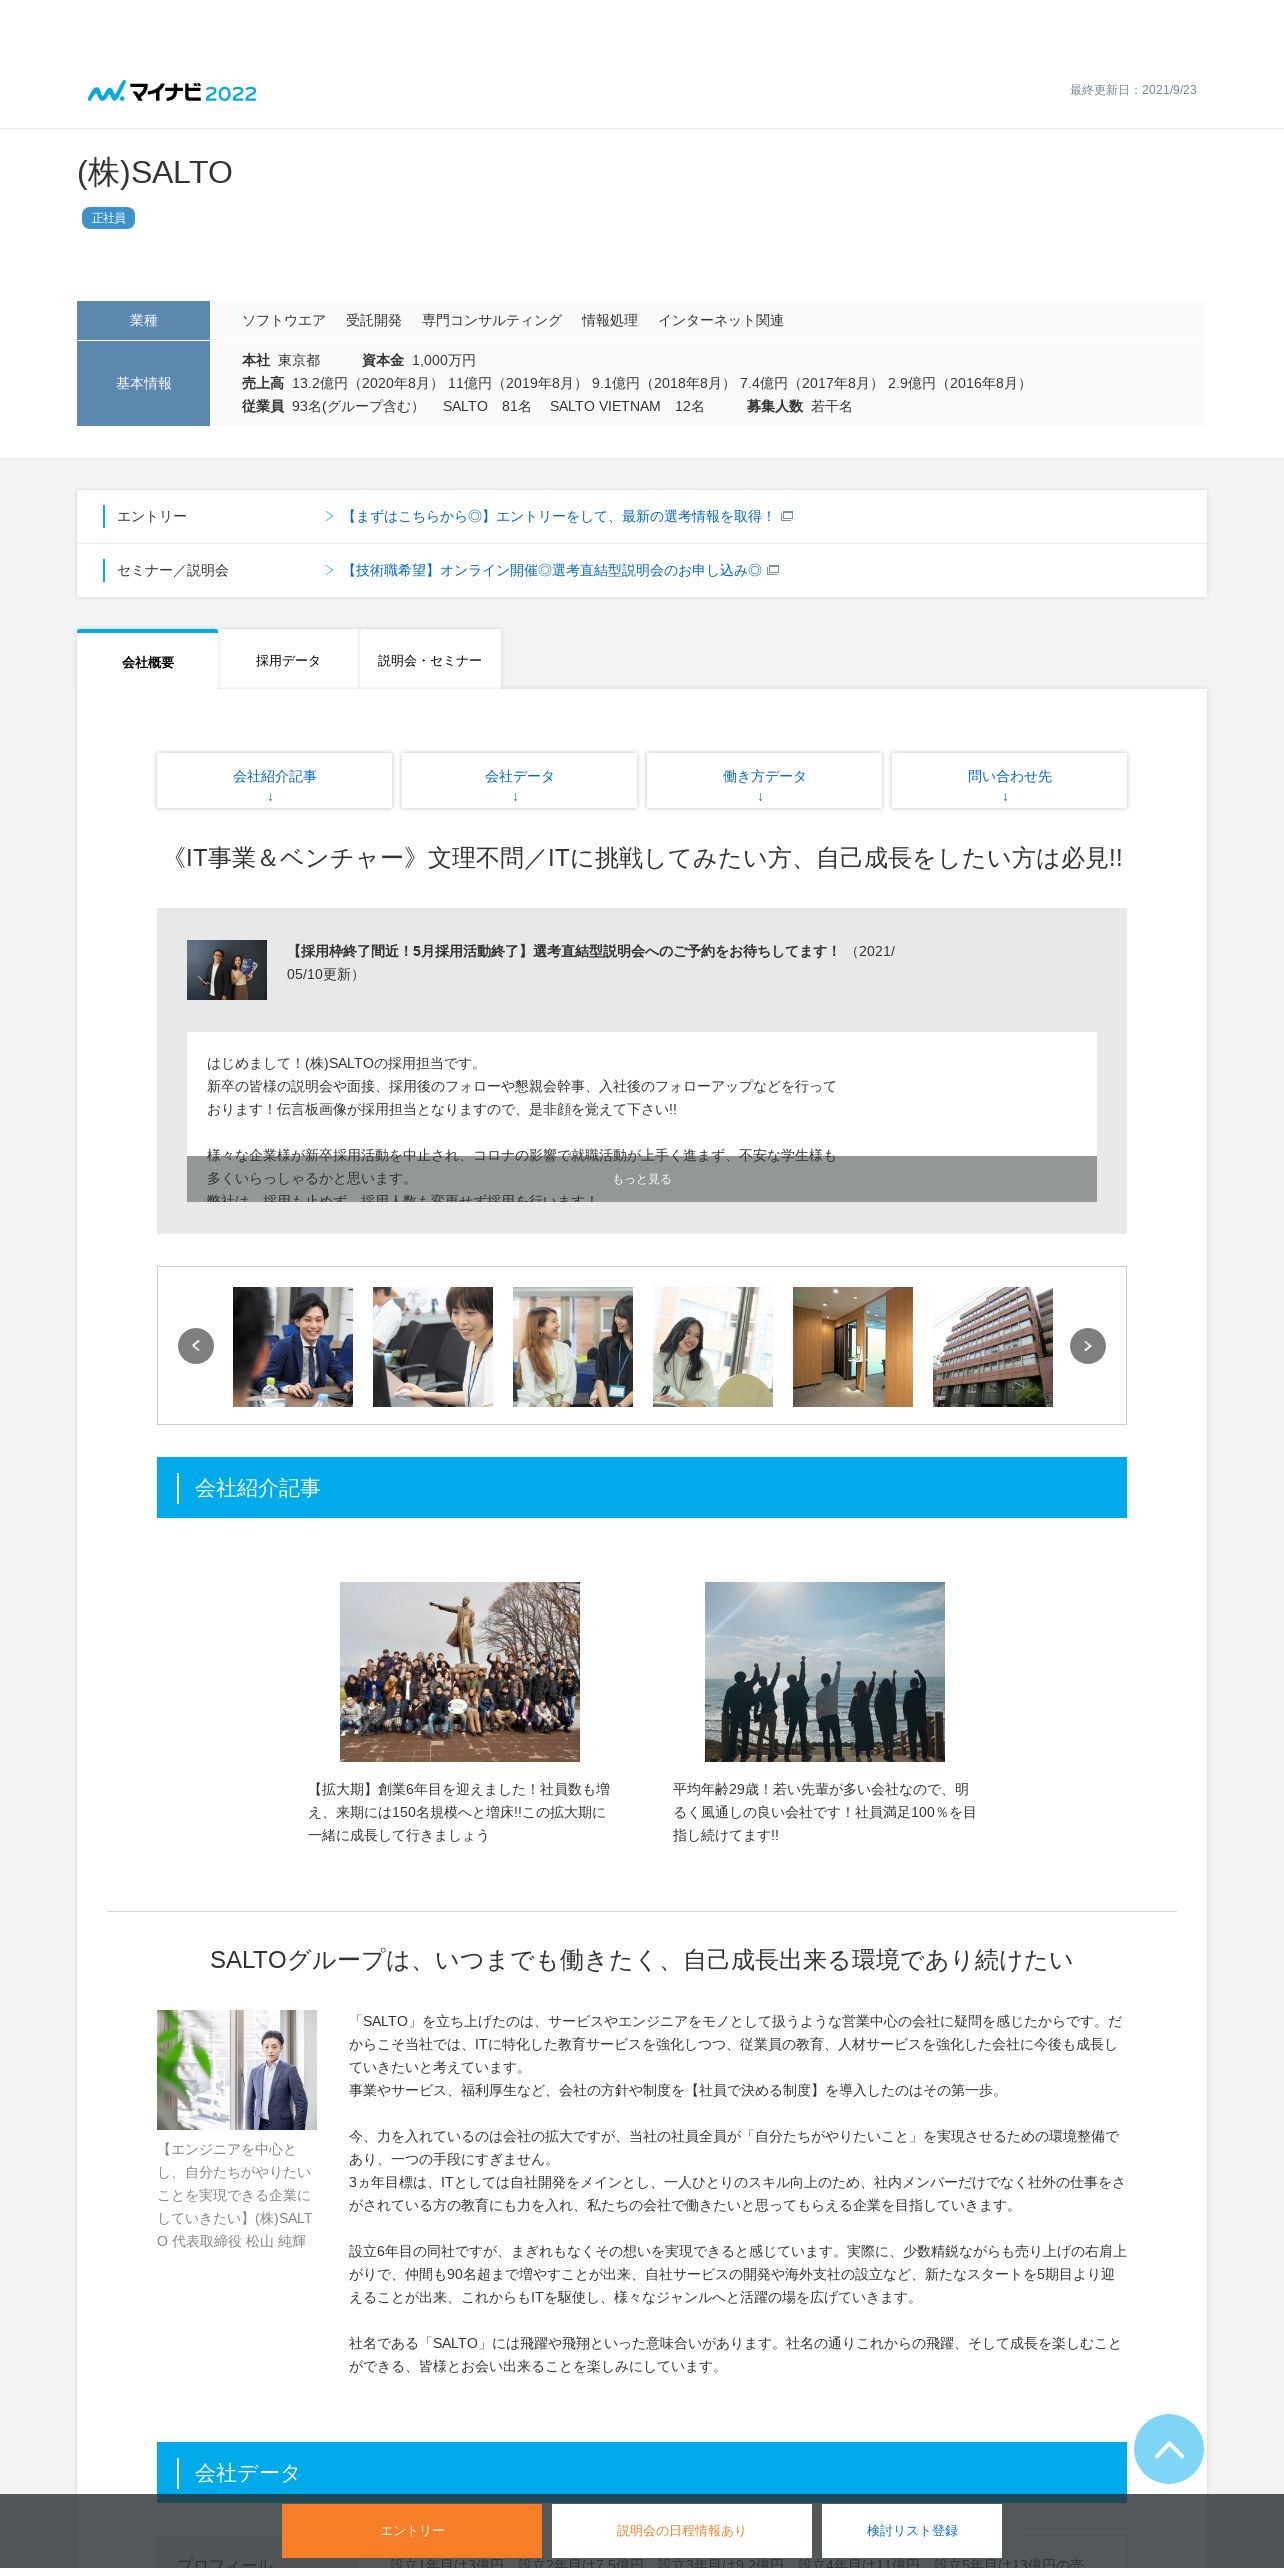
Task: Open external link icon beside セミナー説明会 link
Action: [773, 570]
